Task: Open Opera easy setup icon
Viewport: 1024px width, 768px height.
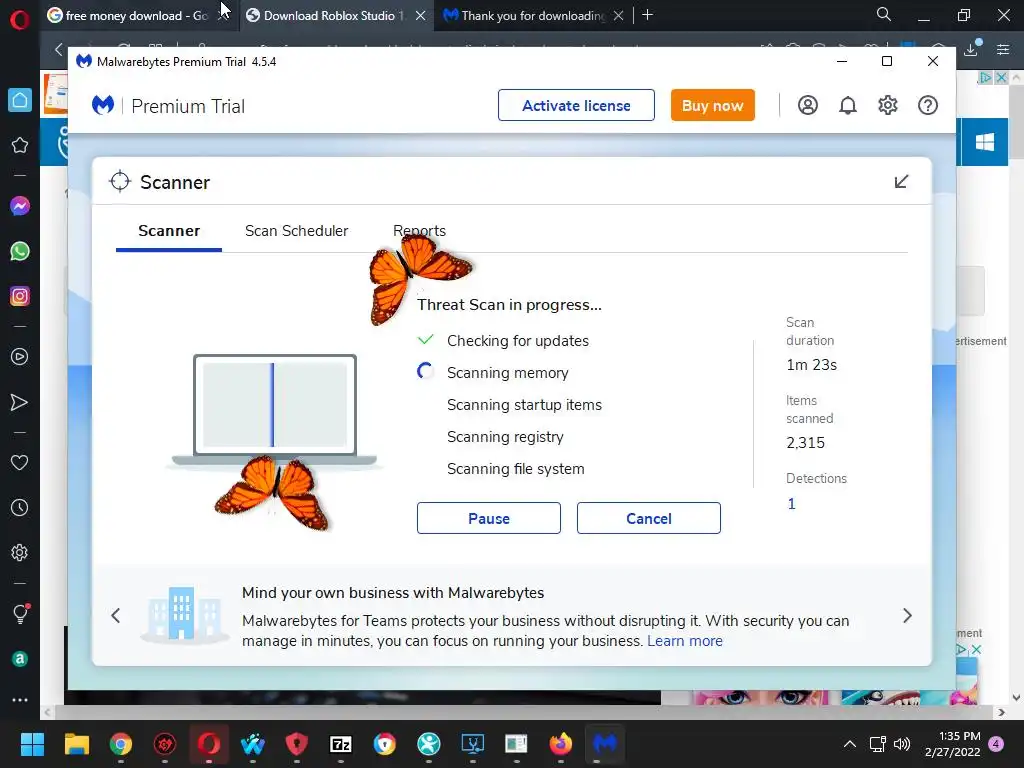Action: [x=1003, y=49]
